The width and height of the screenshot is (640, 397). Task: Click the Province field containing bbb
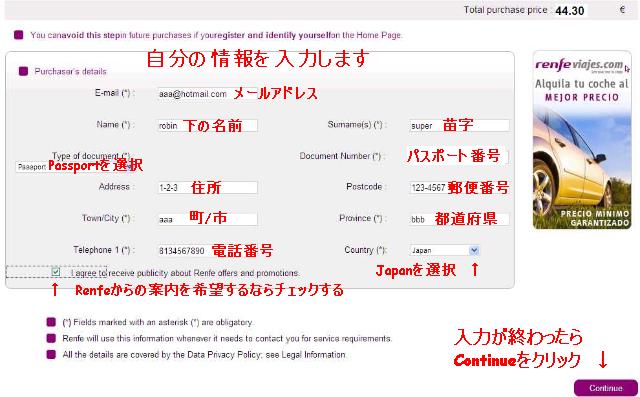pos(459,219)
